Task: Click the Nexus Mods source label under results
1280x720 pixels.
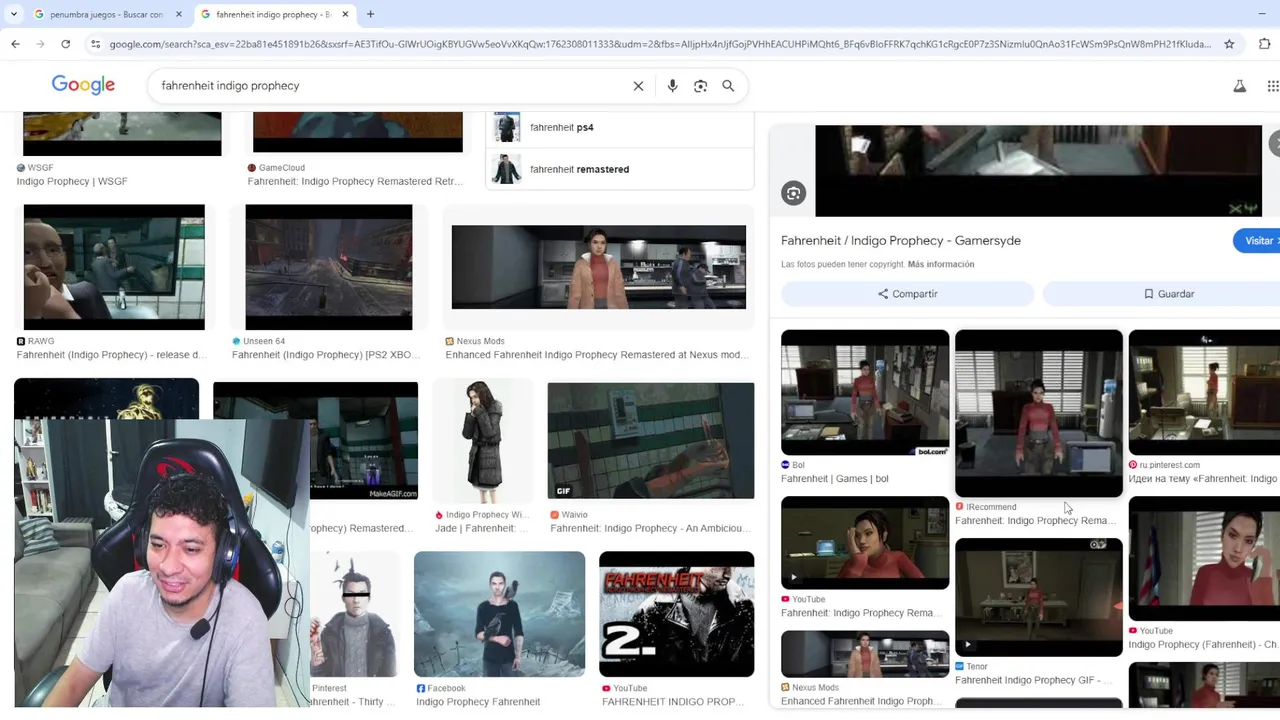Action: click(x=475, y=341)
